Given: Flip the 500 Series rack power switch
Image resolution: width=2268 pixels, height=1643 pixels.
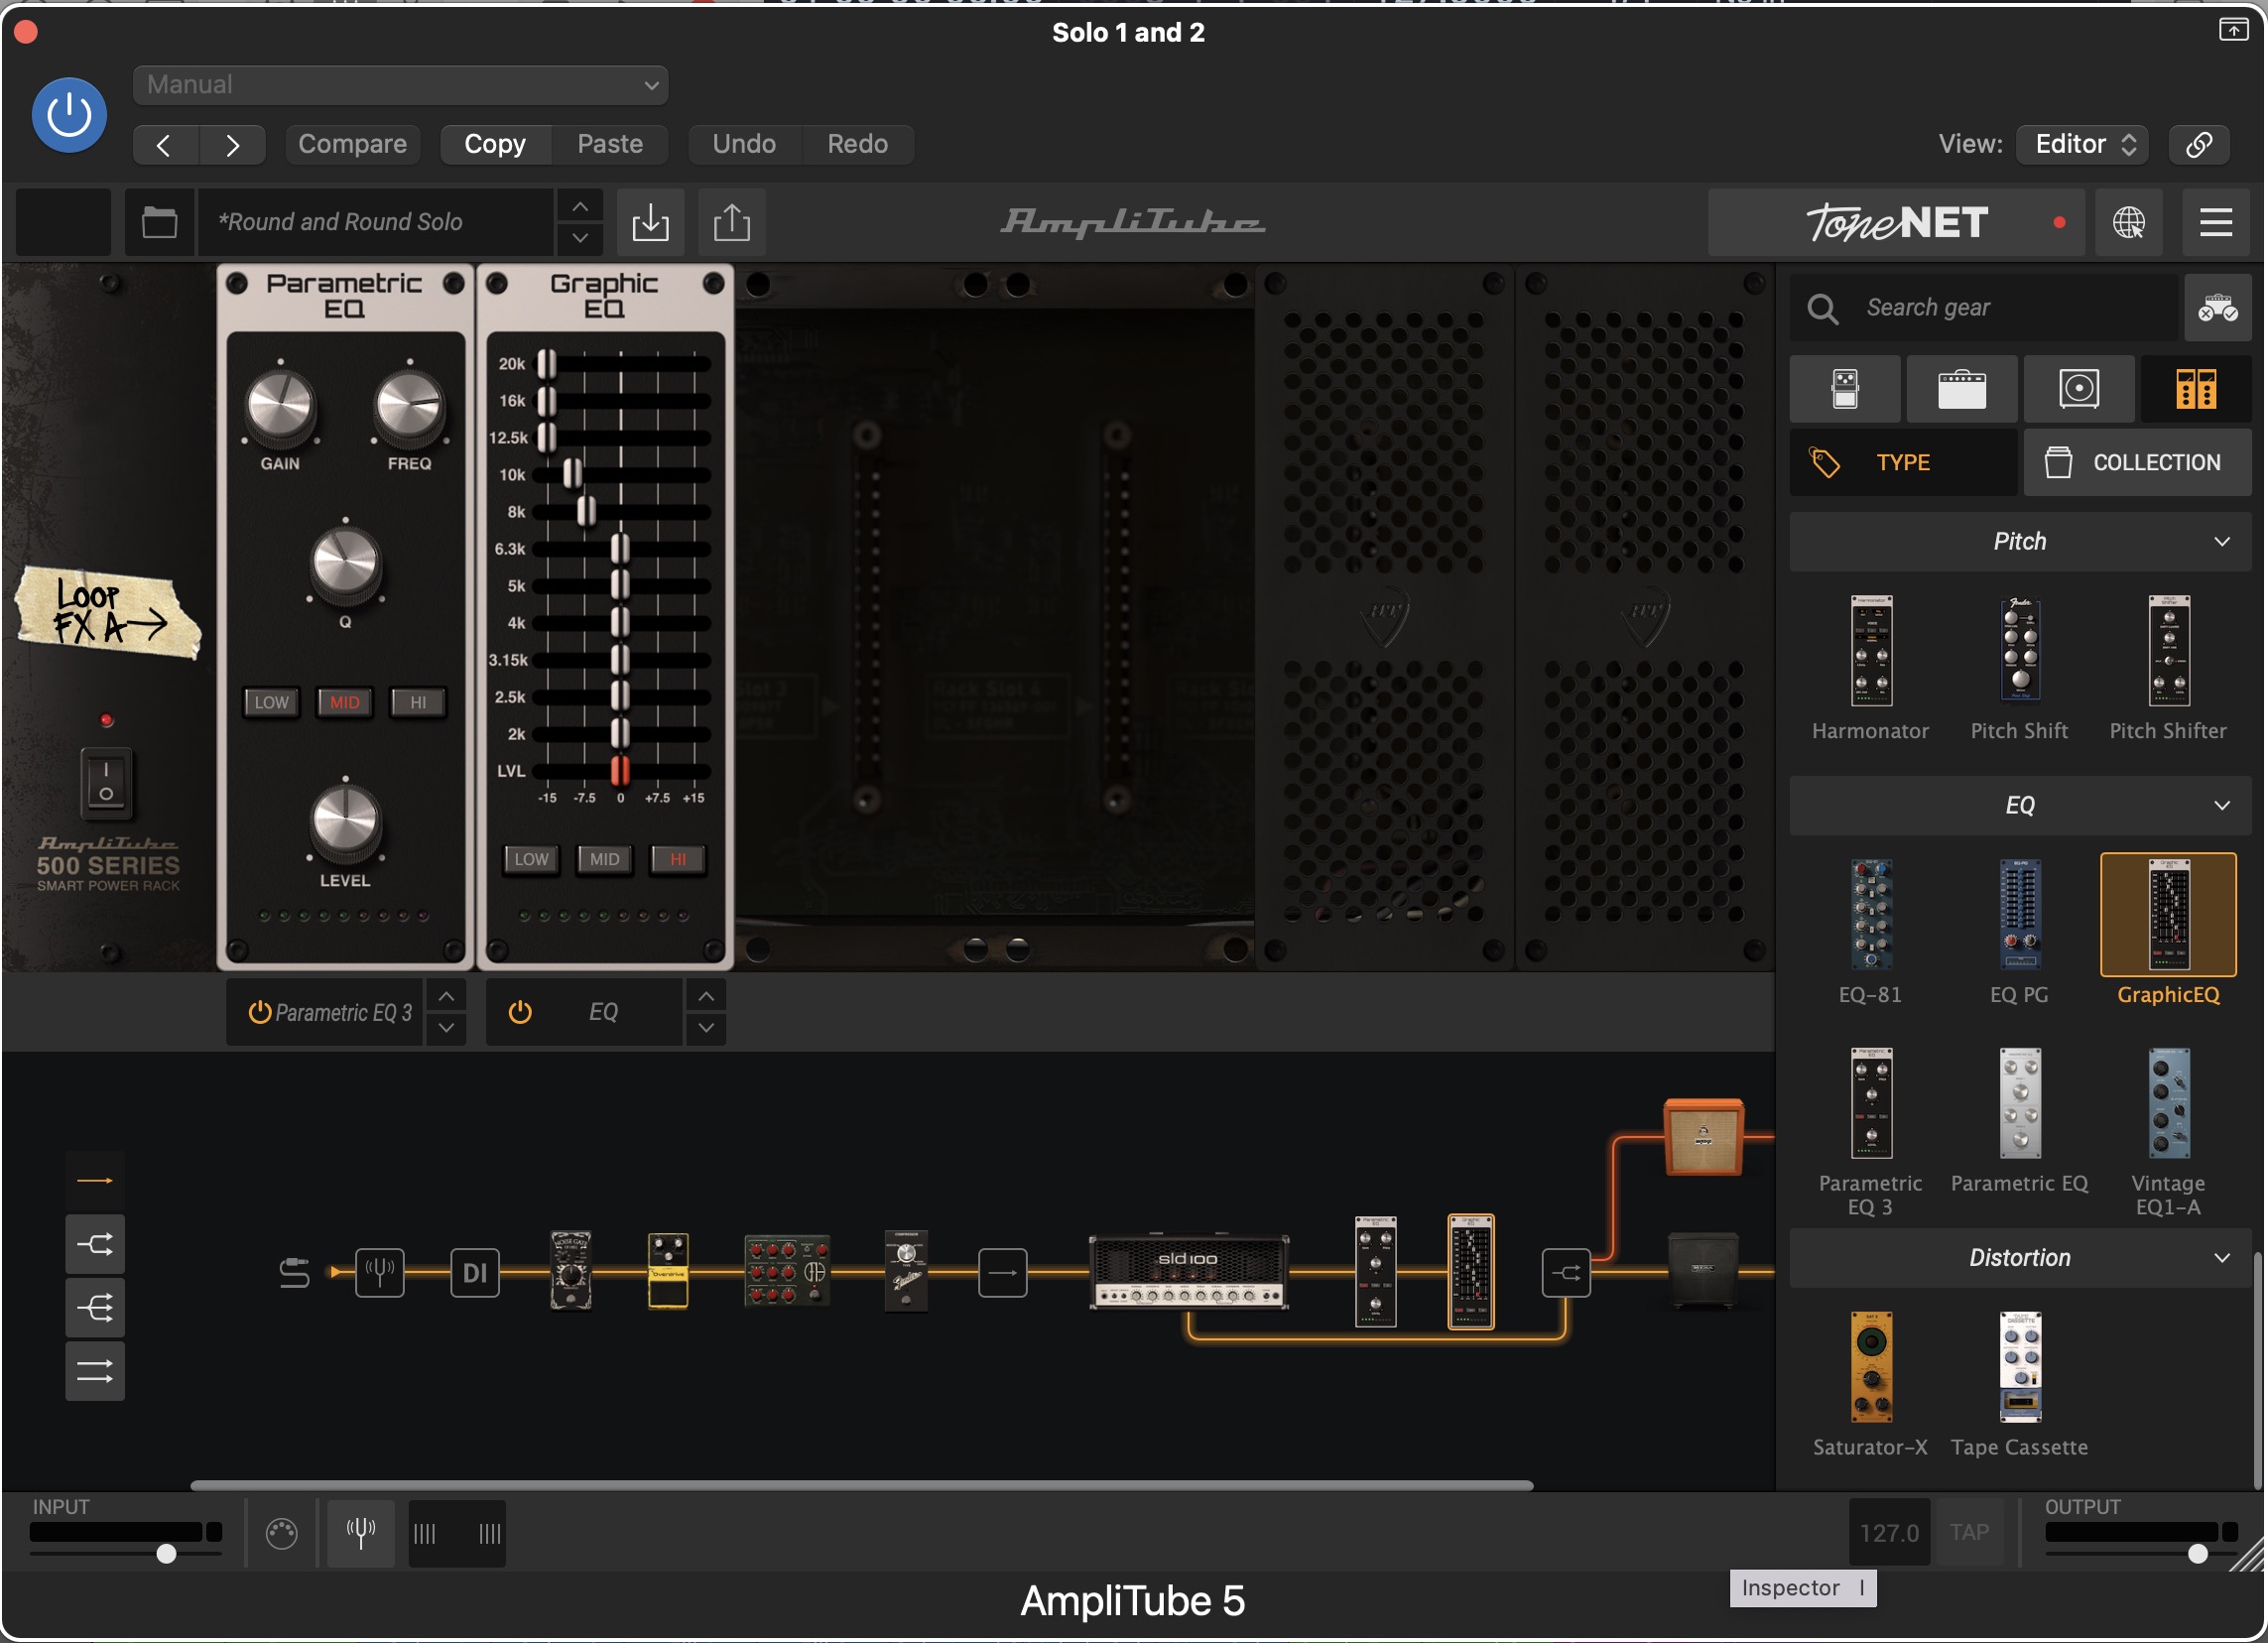Looking at the screenshot, I should (x=106, y=783).
